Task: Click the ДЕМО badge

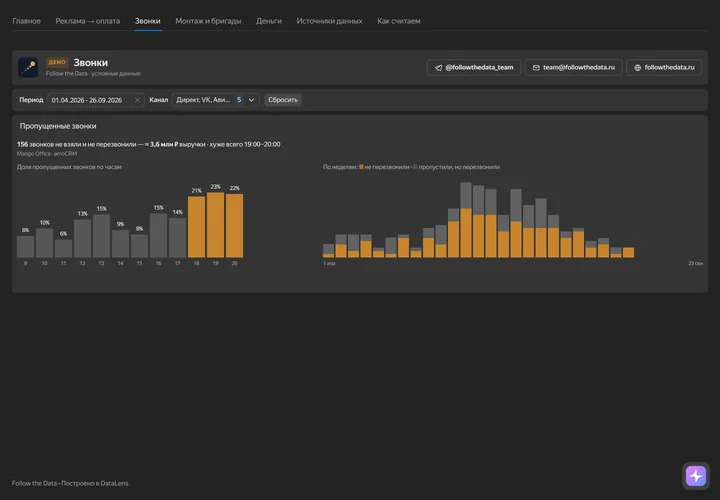Action: tap(57, 62)
